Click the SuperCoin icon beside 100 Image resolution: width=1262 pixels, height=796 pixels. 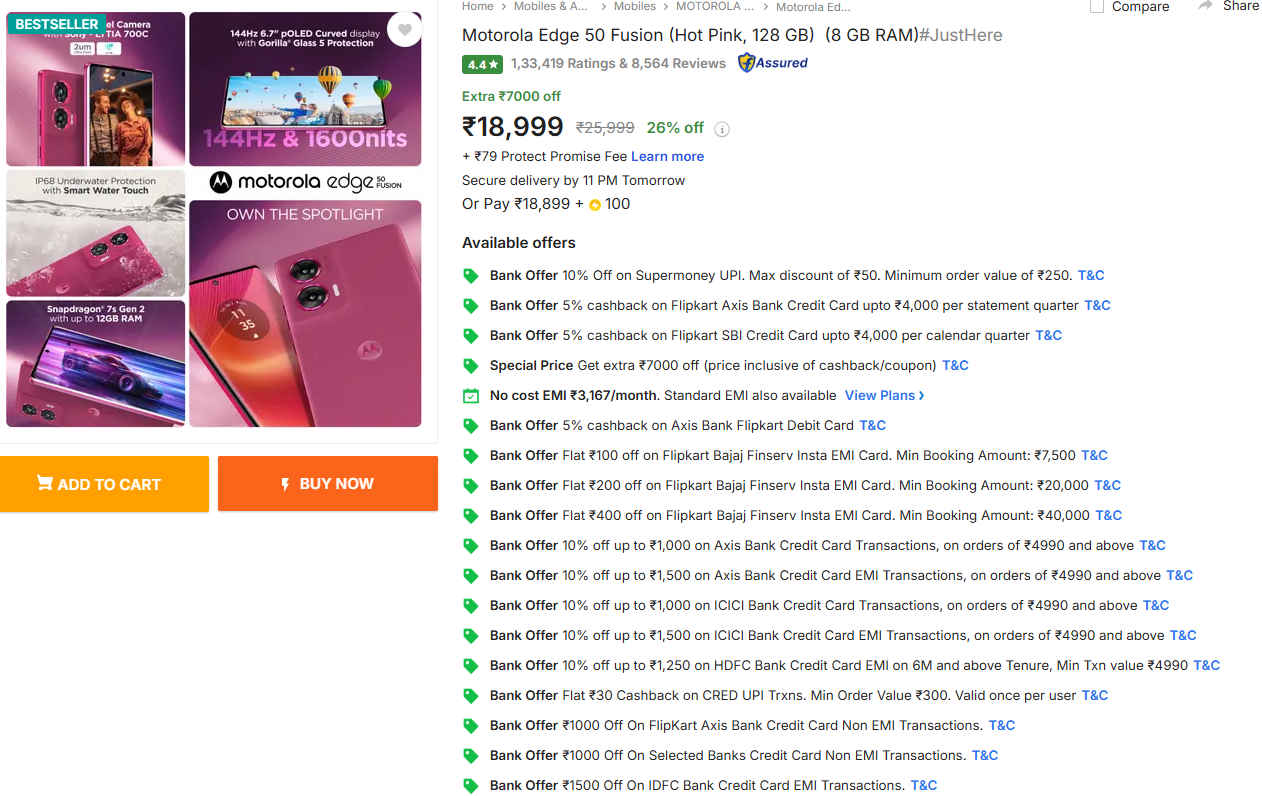tap(595, 205)
